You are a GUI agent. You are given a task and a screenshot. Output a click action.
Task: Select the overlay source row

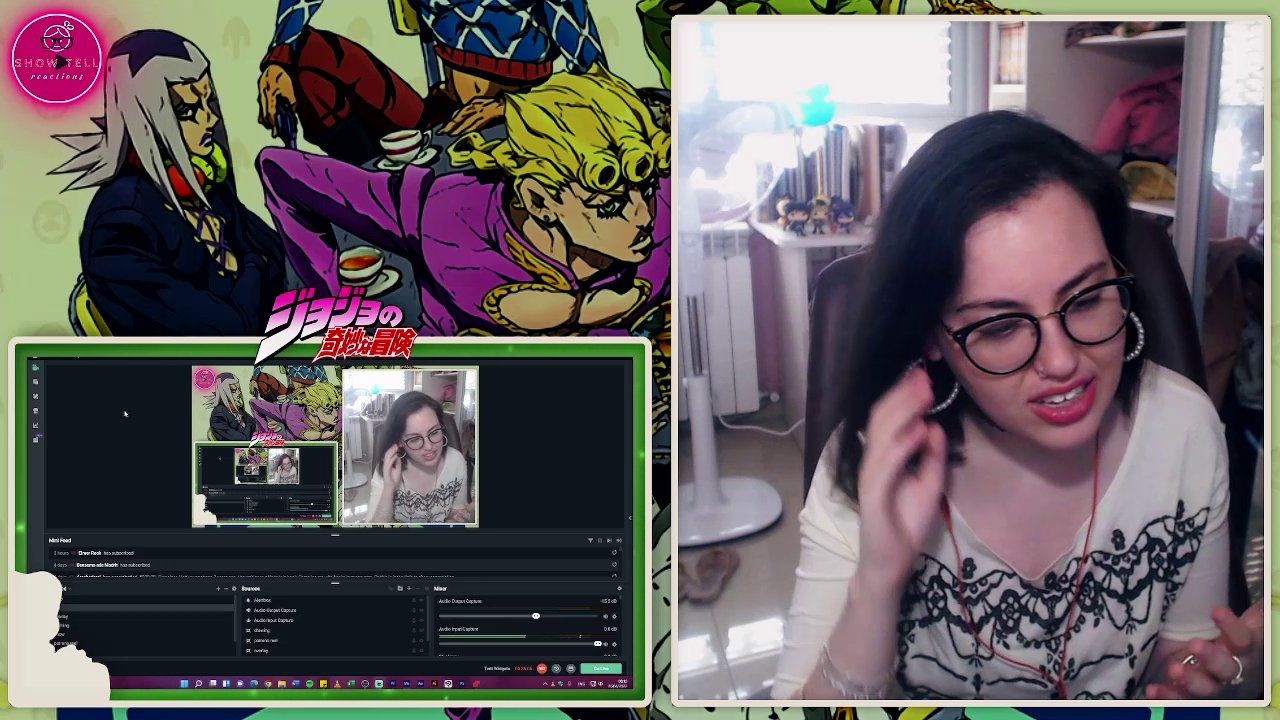click(x=334, y=650)
